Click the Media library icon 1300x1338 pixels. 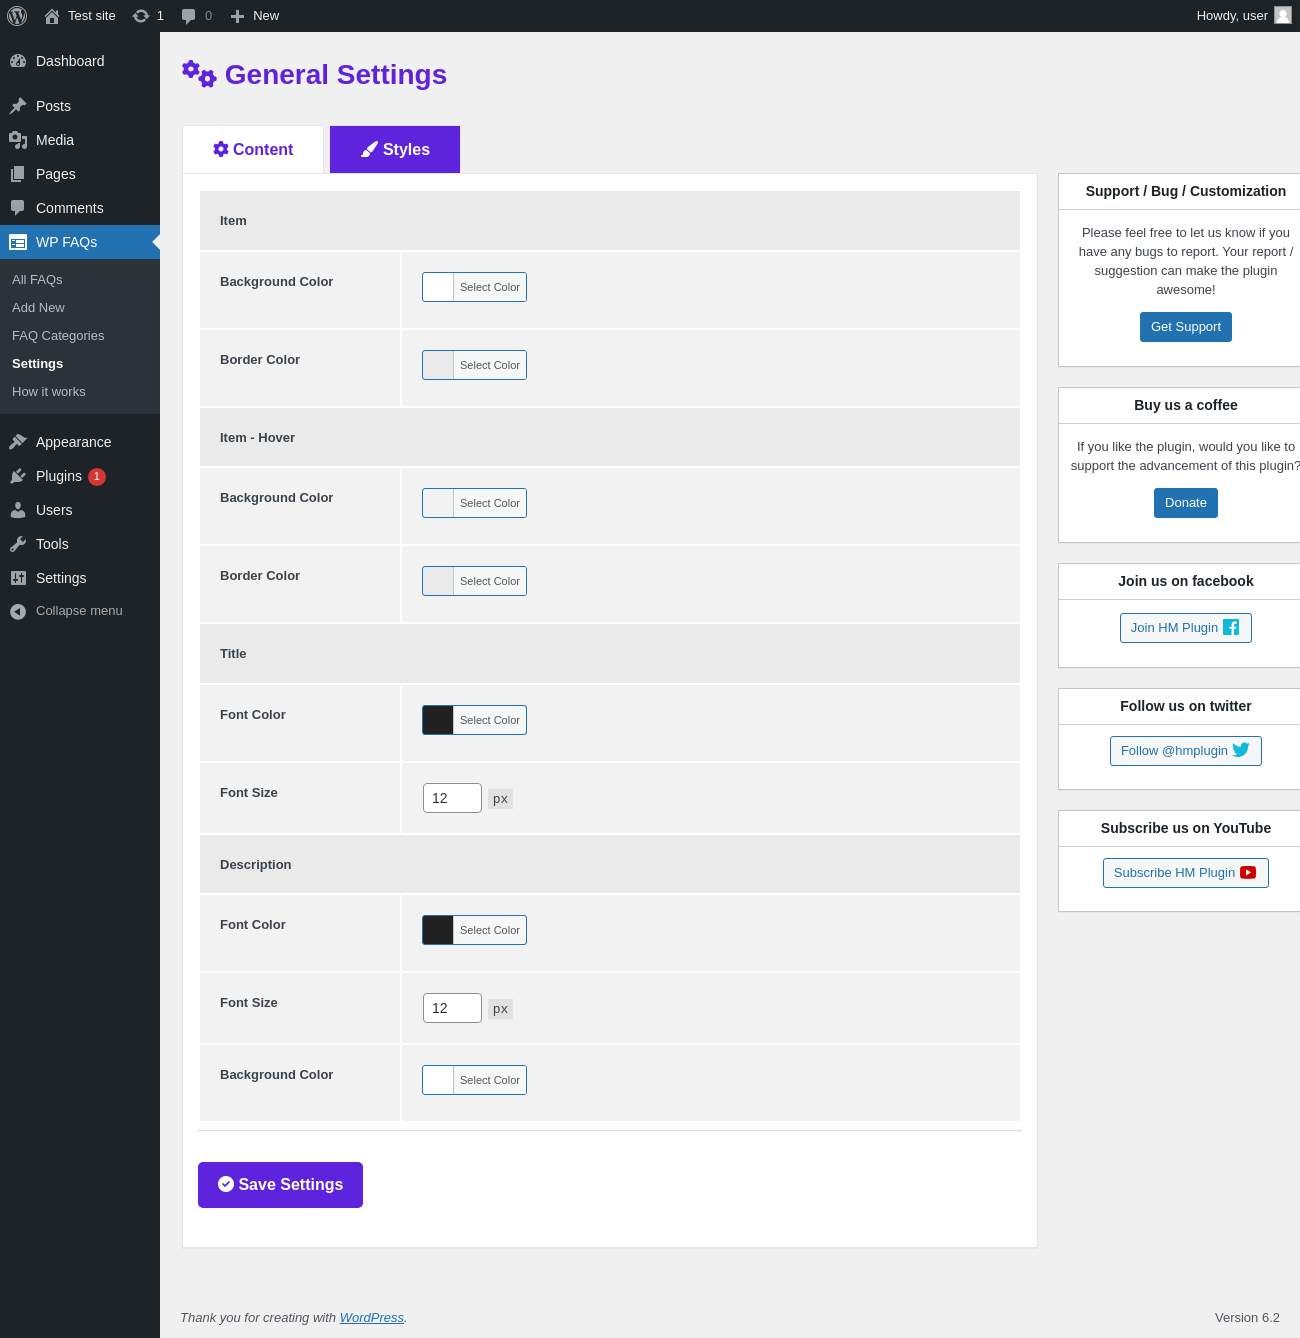pyautogui.click(x=18, y=140)
